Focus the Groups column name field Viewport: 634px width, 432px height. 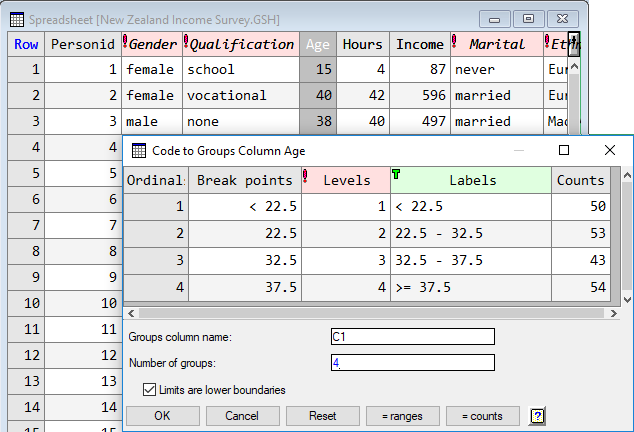412,337
